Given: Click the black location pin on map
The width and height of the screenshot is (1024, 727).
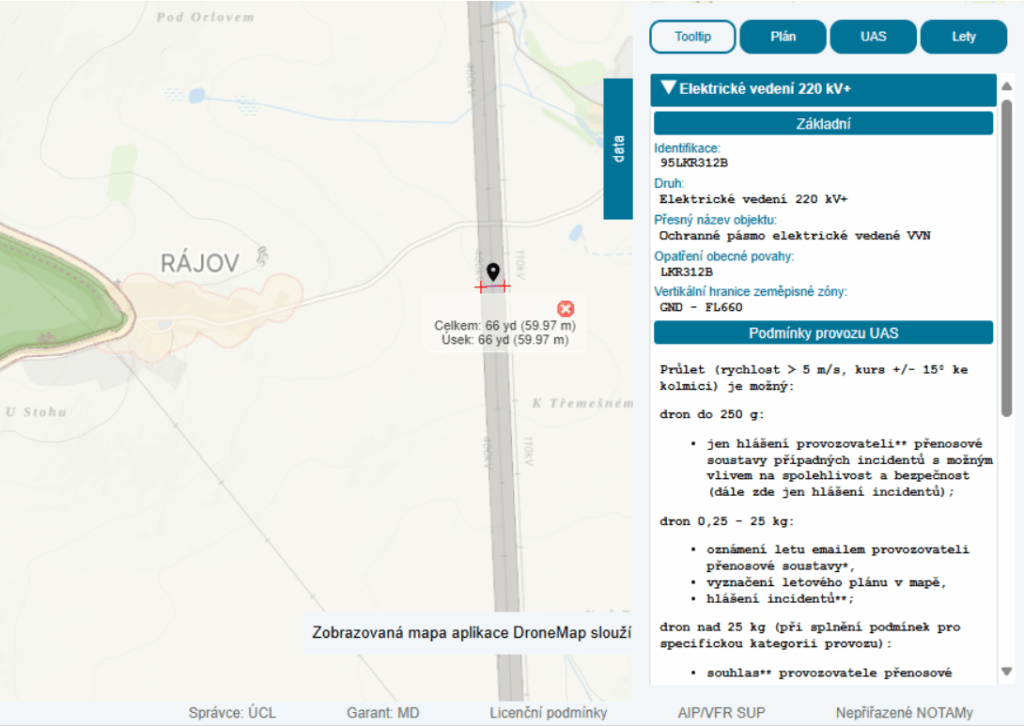Looking at the screenshot, I should 492,272.
